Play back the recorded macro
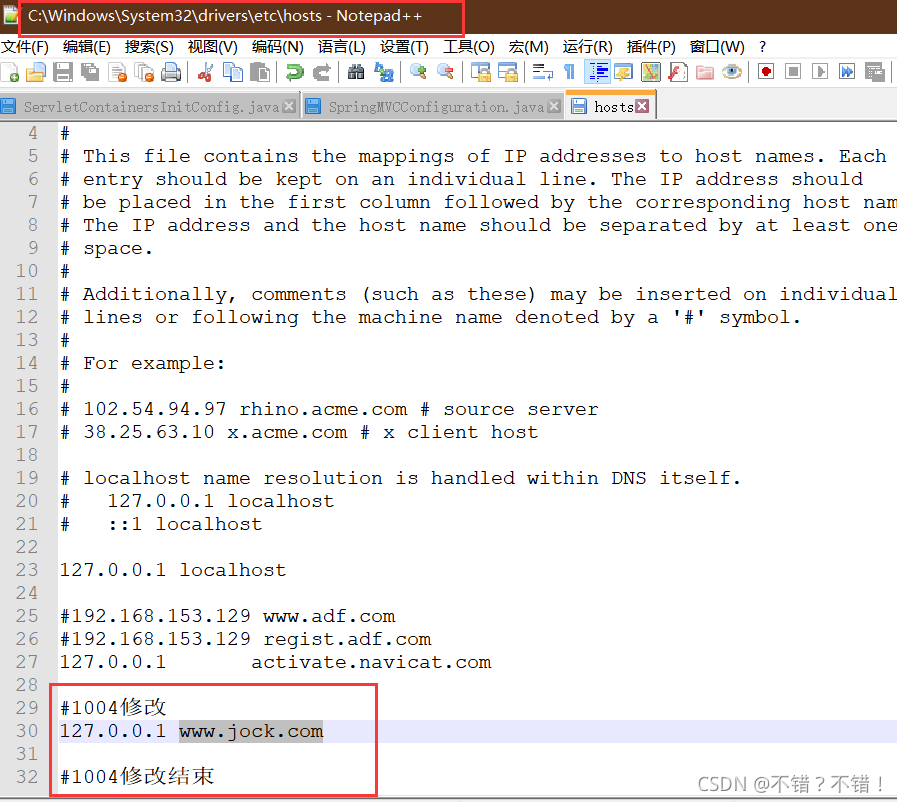 click(x=820, y=73)
